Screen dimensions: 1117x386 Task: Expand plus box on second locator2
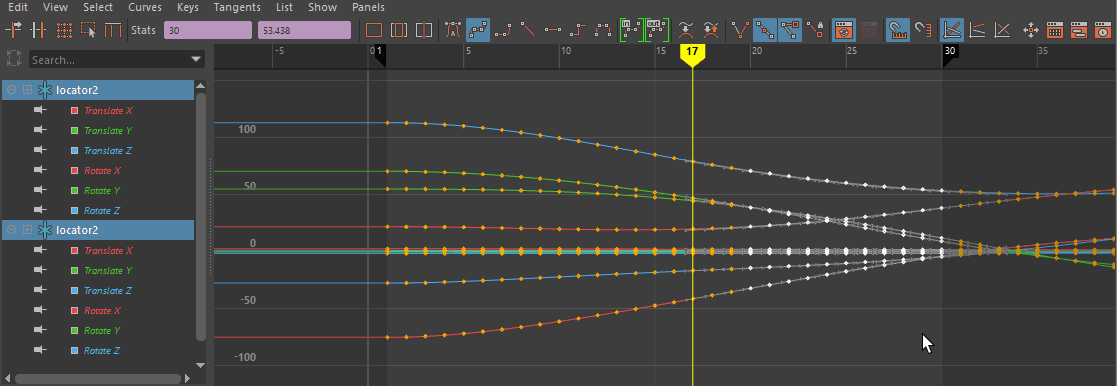click(27, 229)
